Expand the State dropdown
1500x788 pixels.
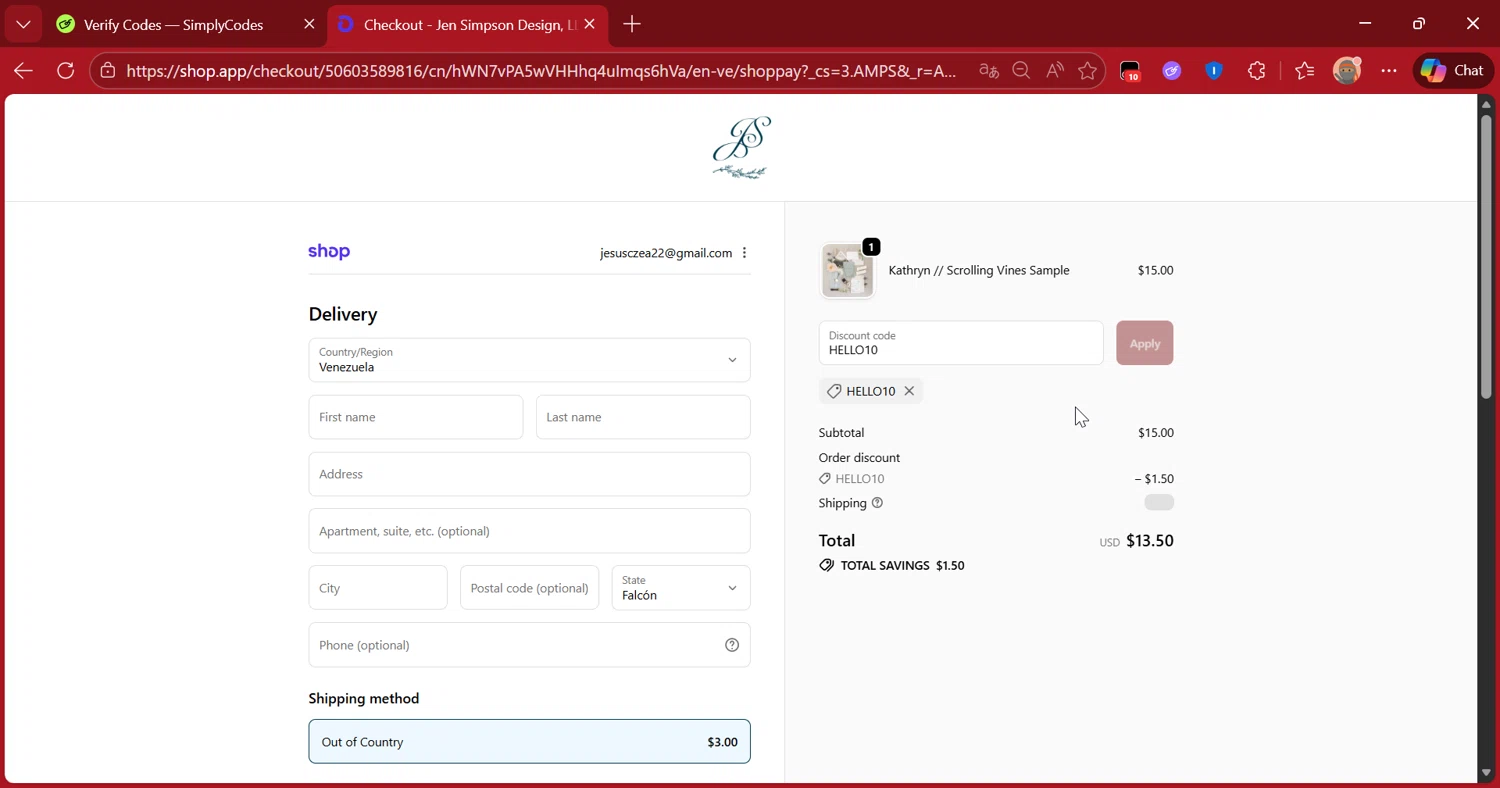[x=681, y=588]
